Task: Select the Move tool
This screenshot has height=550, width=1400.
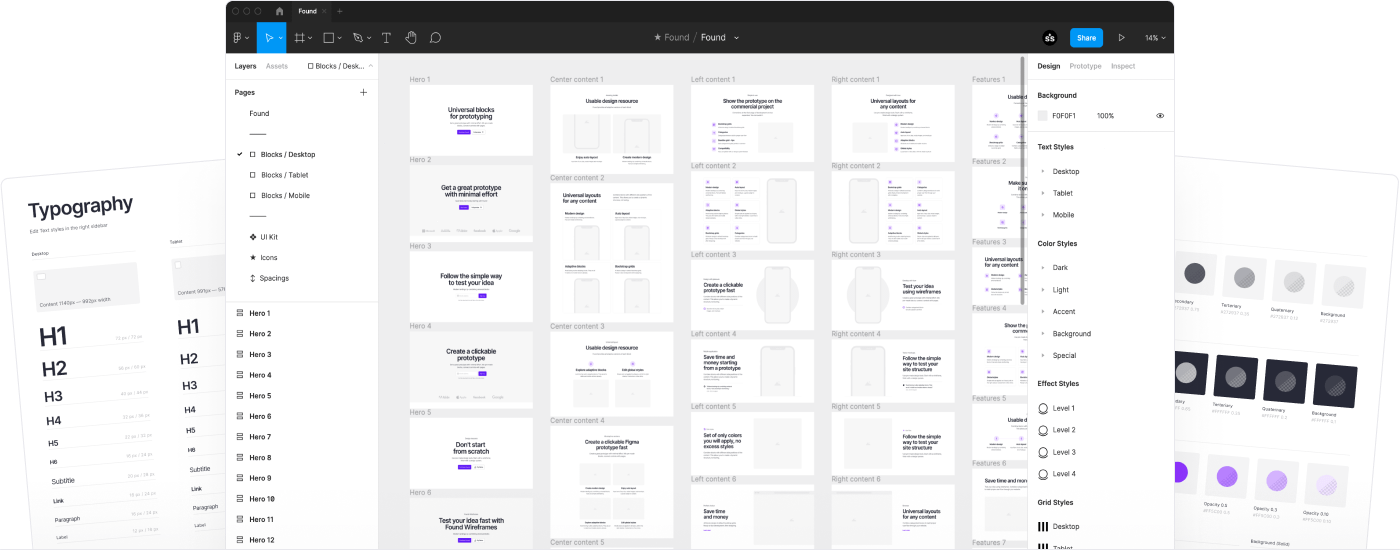Action: (267, 38)
